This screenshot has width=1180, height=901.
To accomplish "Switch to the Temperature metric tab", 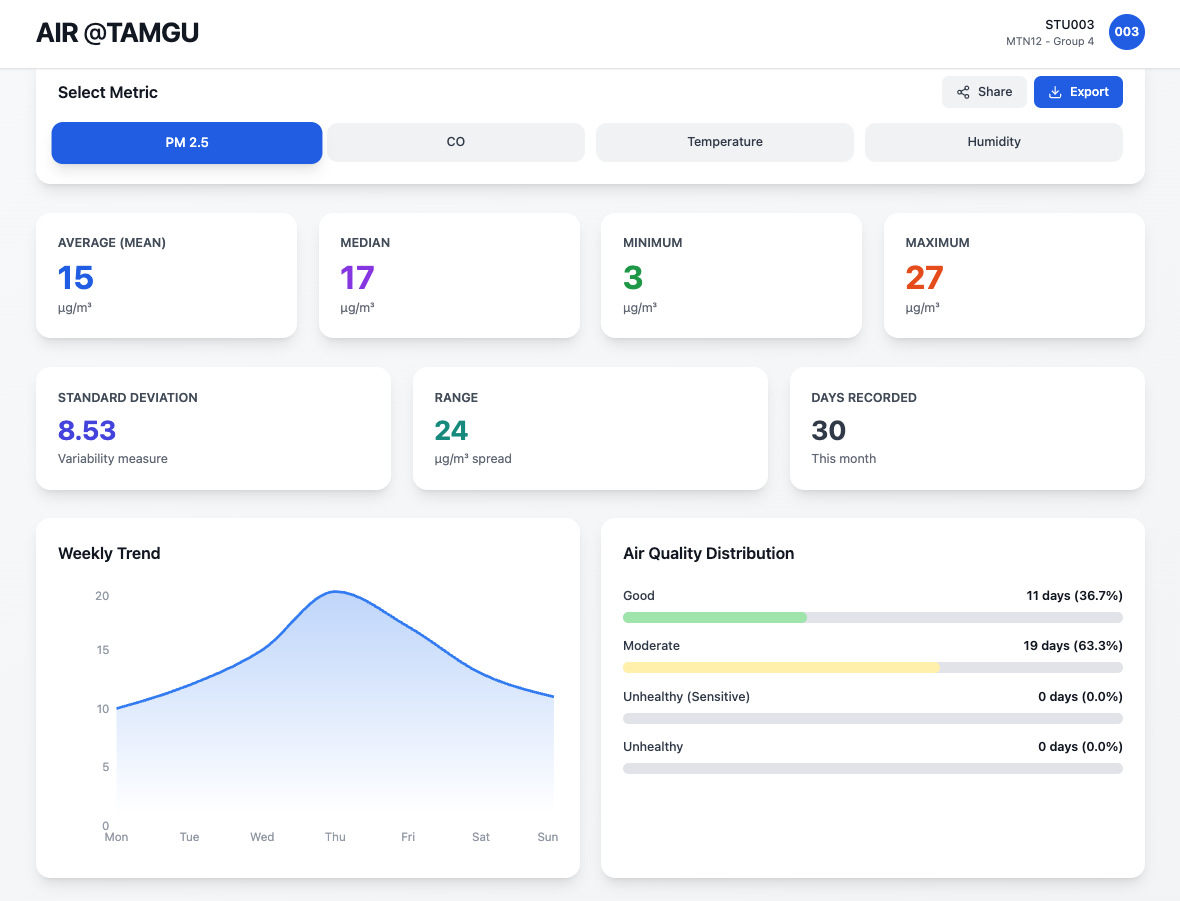I will click(x=724, y=142).
